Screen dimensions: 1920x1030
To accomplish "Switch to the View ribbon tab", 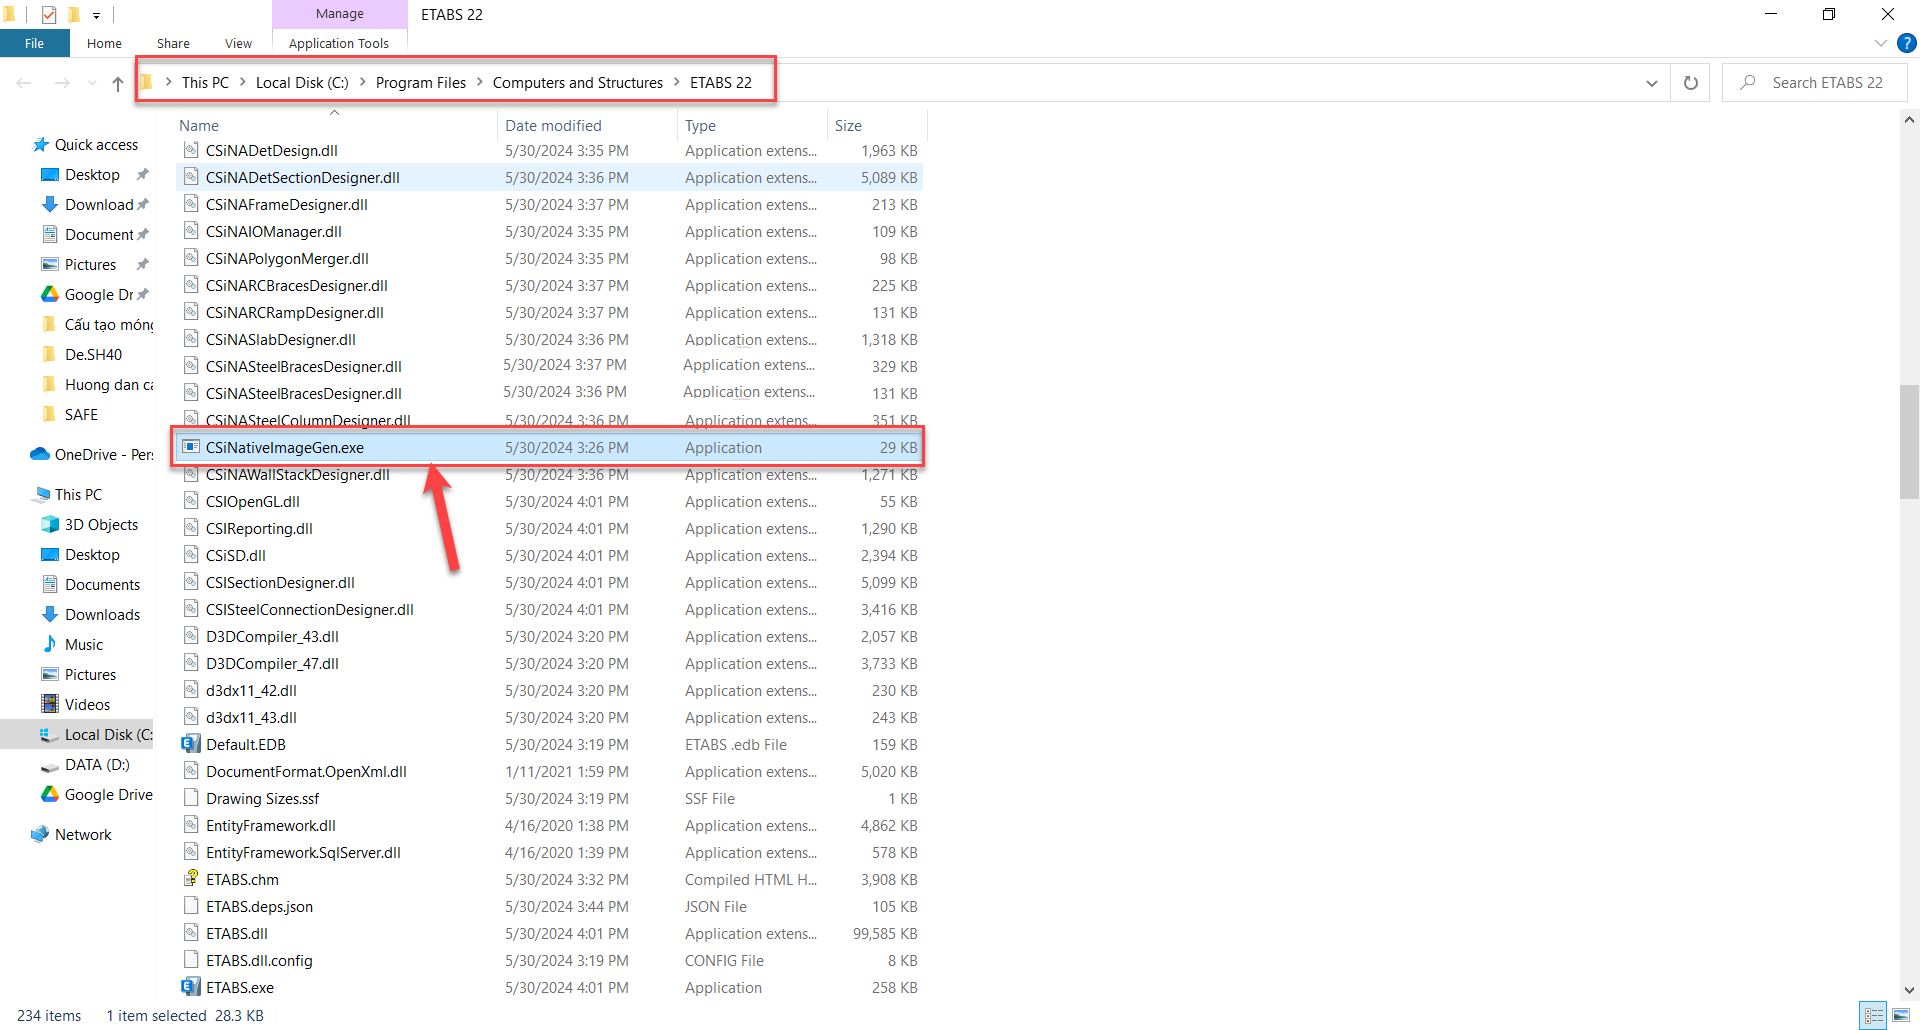I will 238,43.
